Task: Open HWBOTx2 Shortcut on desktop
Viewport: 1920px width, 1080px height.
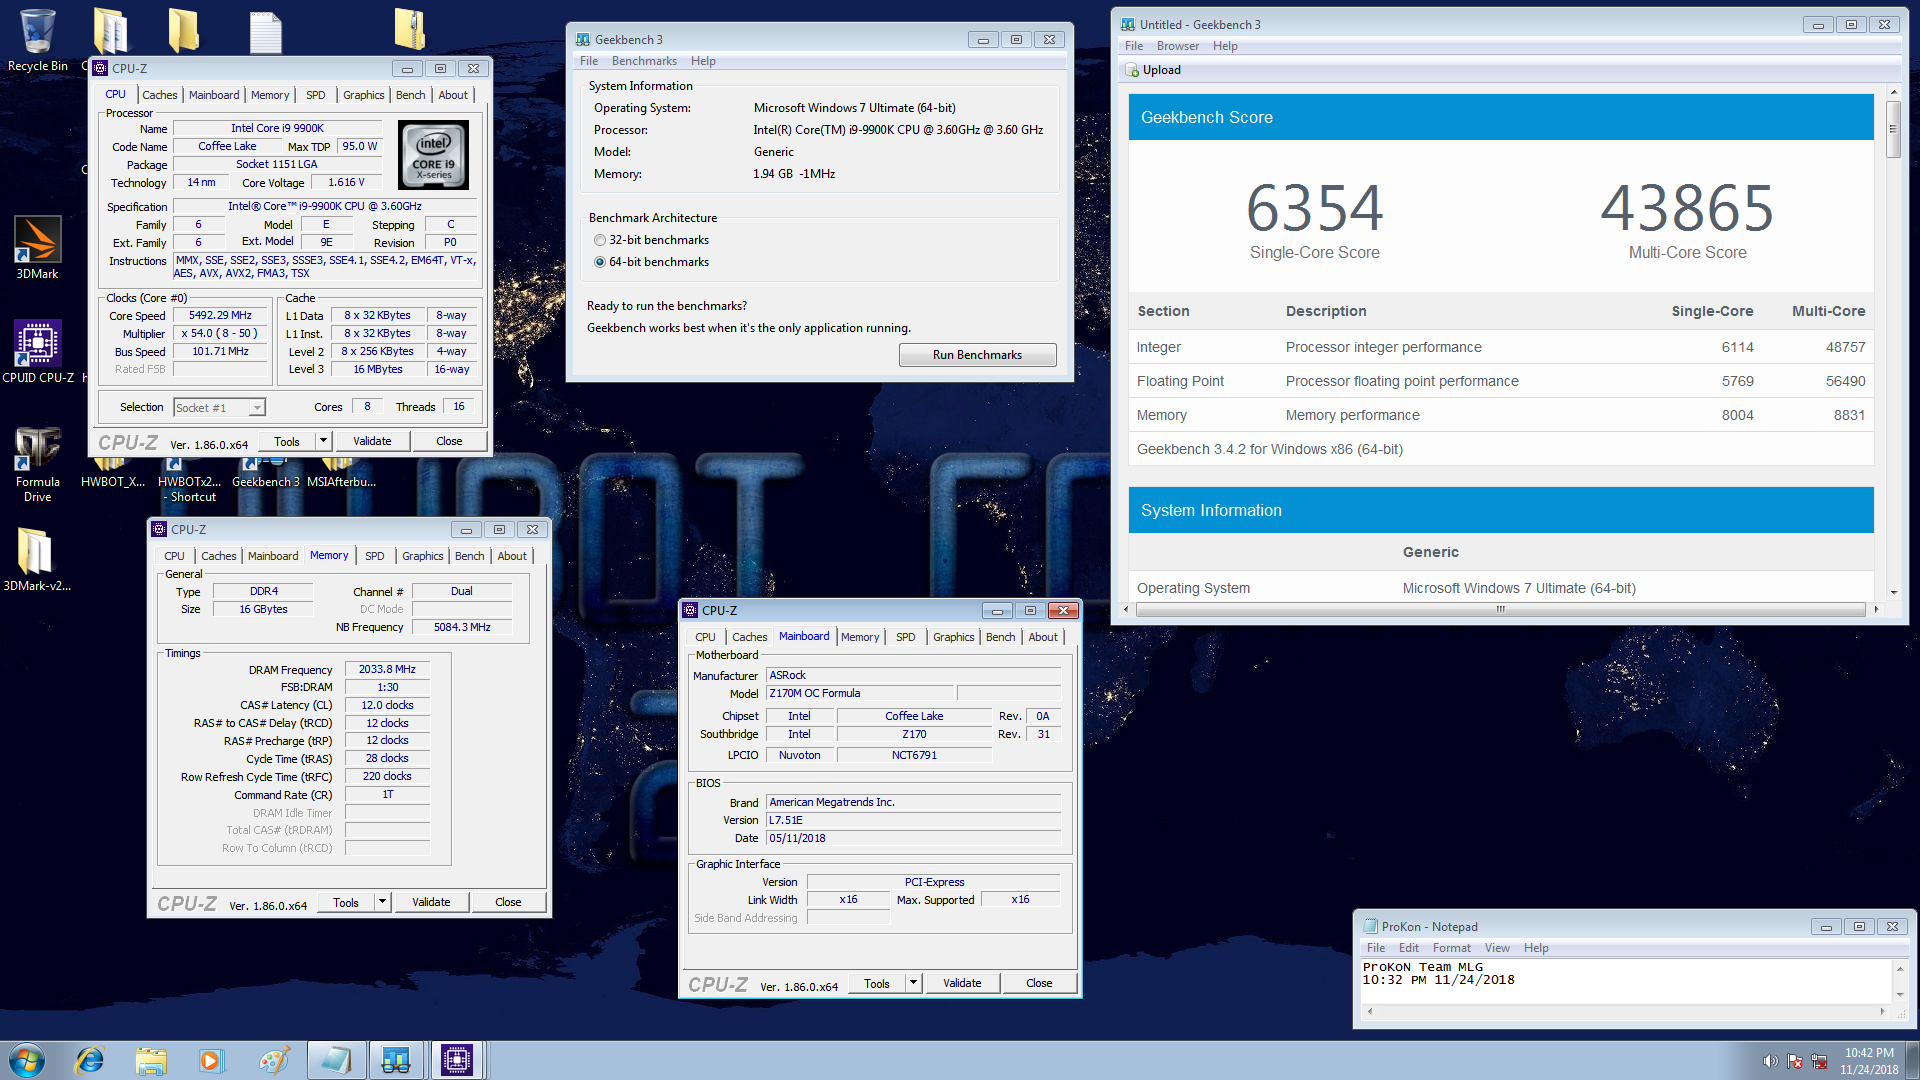Action: coord(190,478)
